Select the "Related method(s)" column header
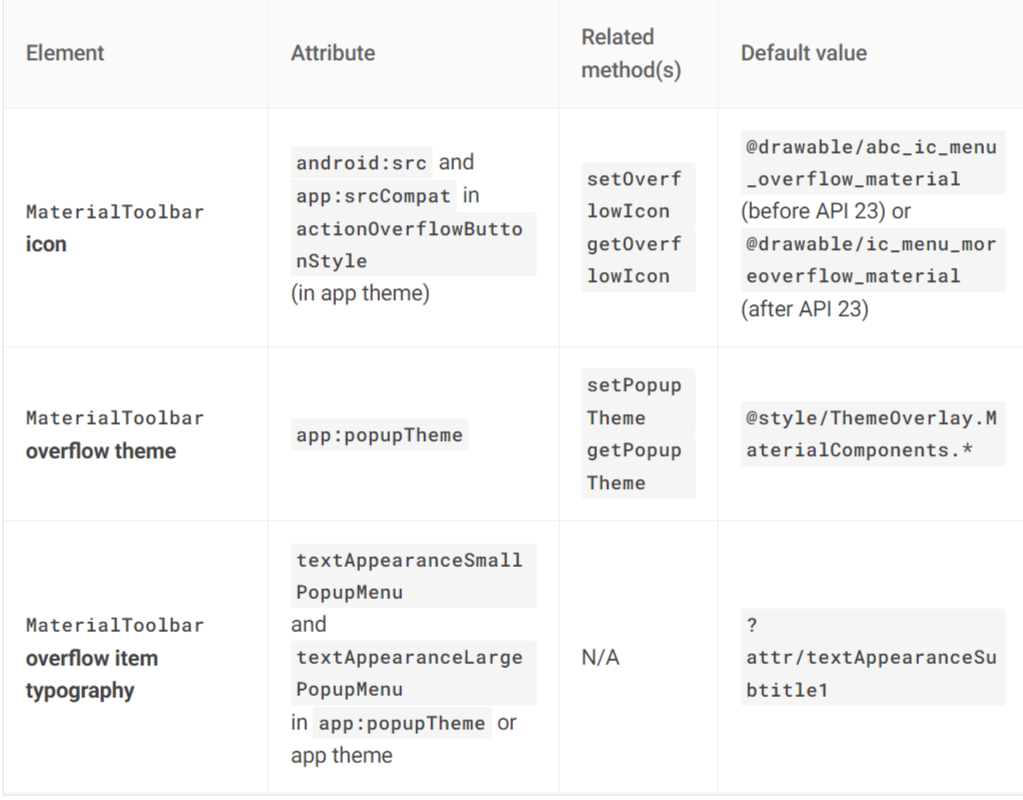Viewport: 1023px width, 800px height. click(x=618, y=54)
